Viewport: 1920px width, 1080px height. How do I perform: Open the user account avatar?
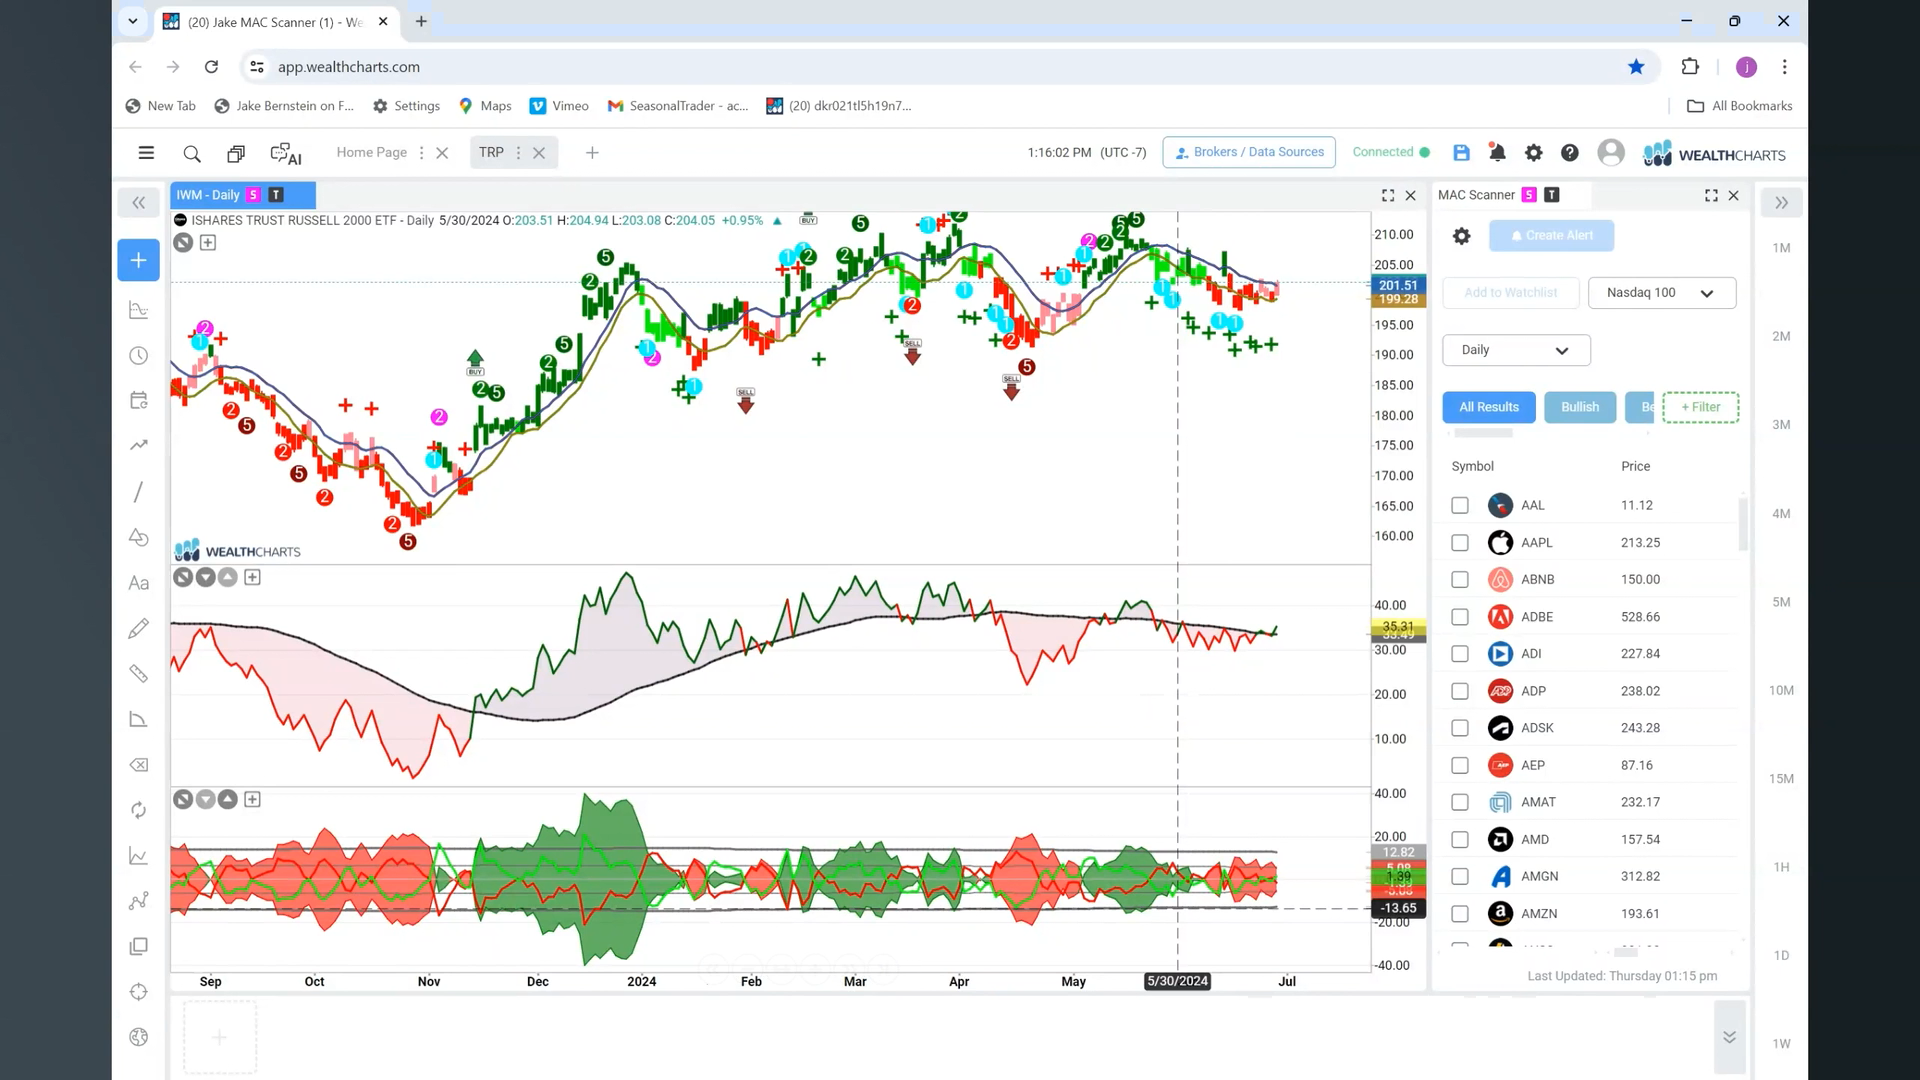[1611, 152]
